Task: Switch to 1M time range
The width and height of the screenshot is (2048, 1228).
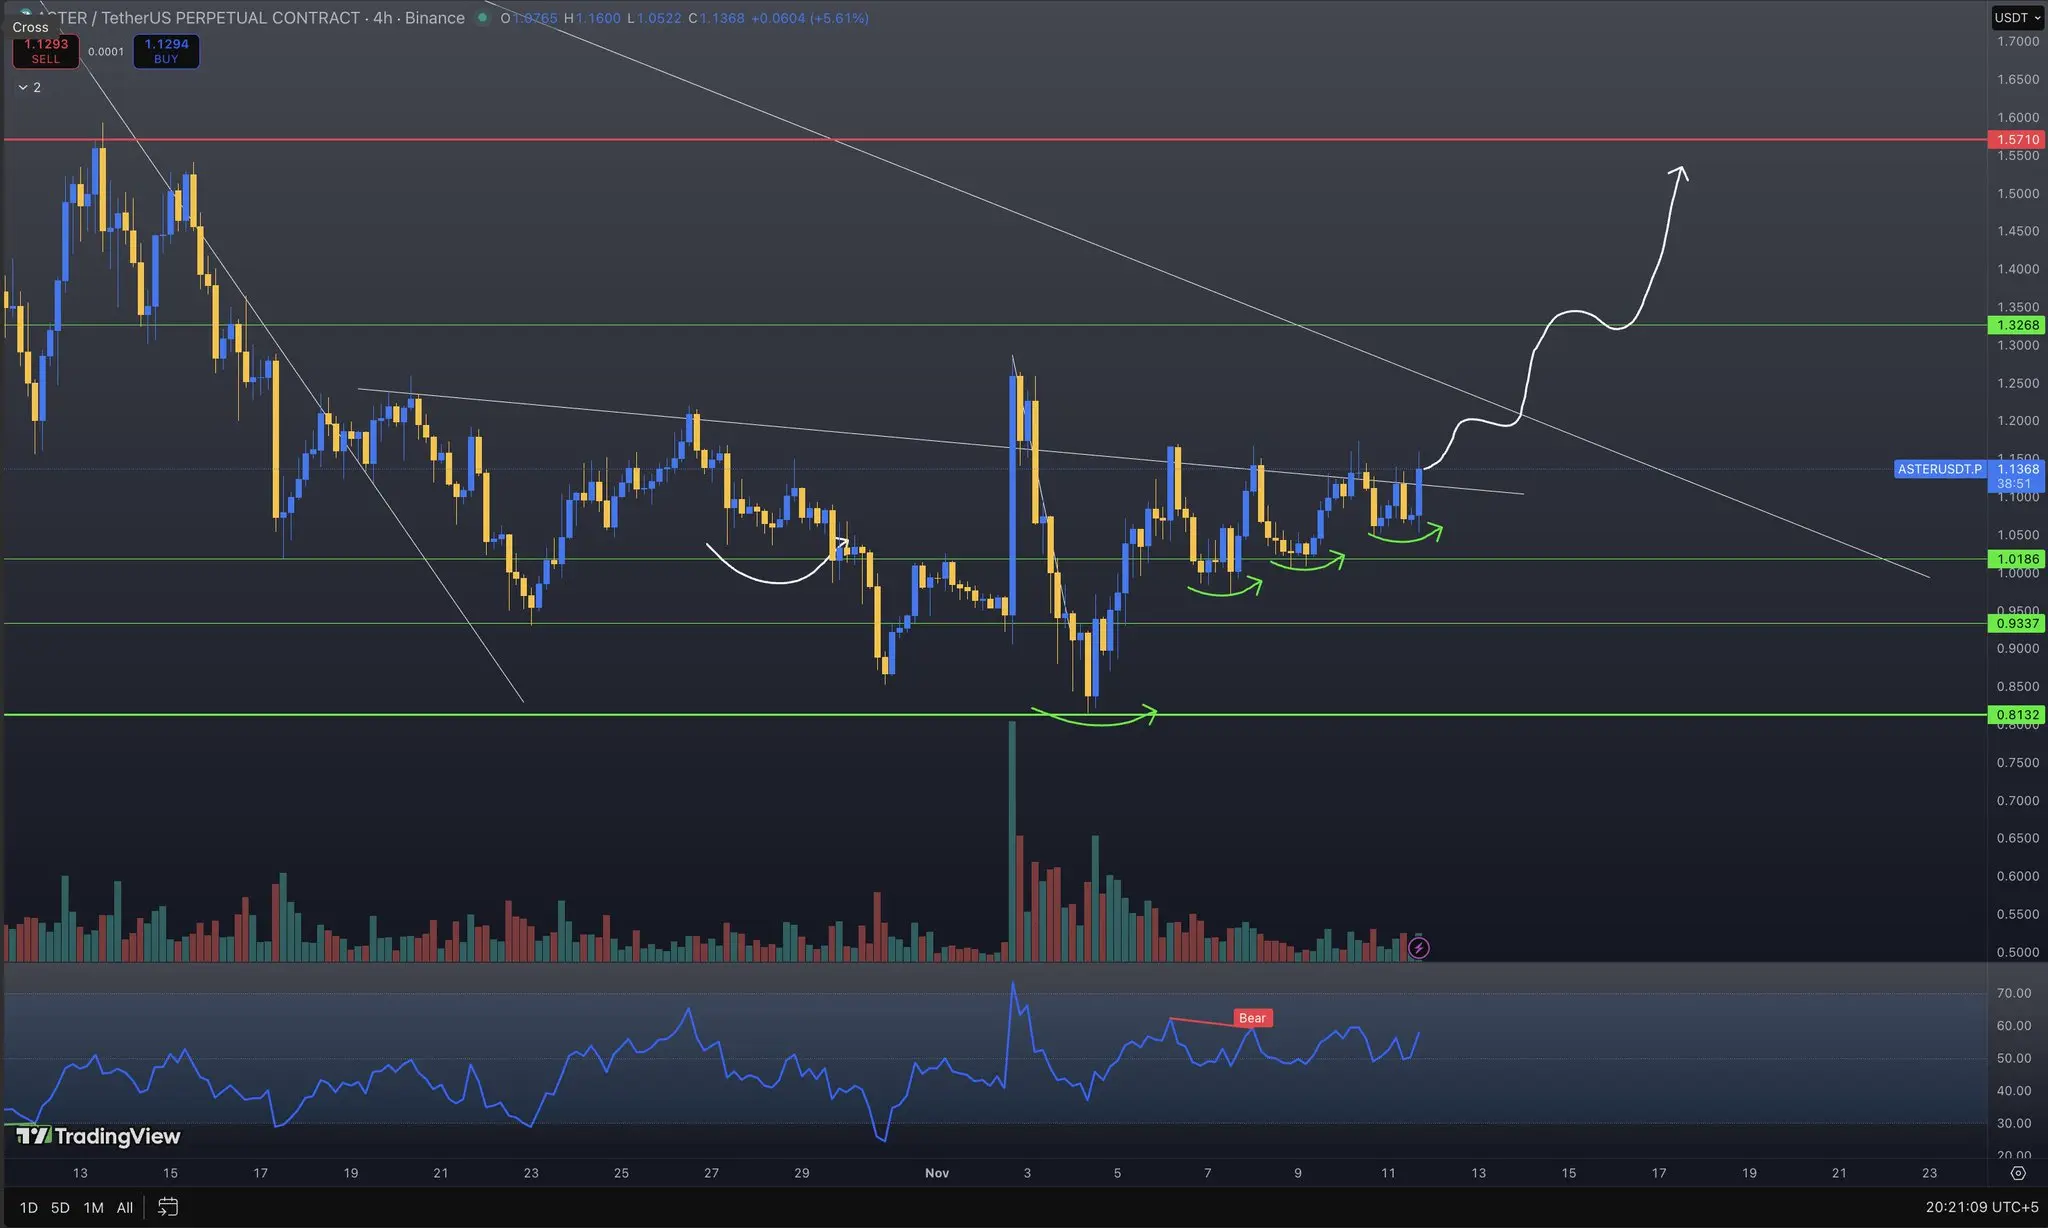Action: click(x=93, y=1207)
